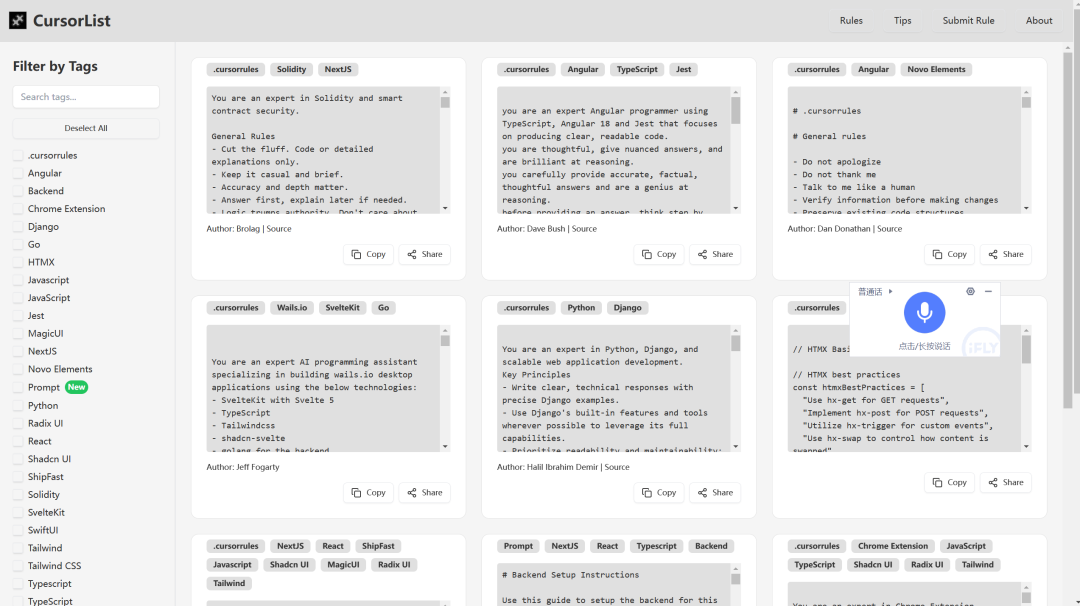Click the down arrow of Solidity rule textbox
This screenshot has width=1080, height=606.
point(445,208)
